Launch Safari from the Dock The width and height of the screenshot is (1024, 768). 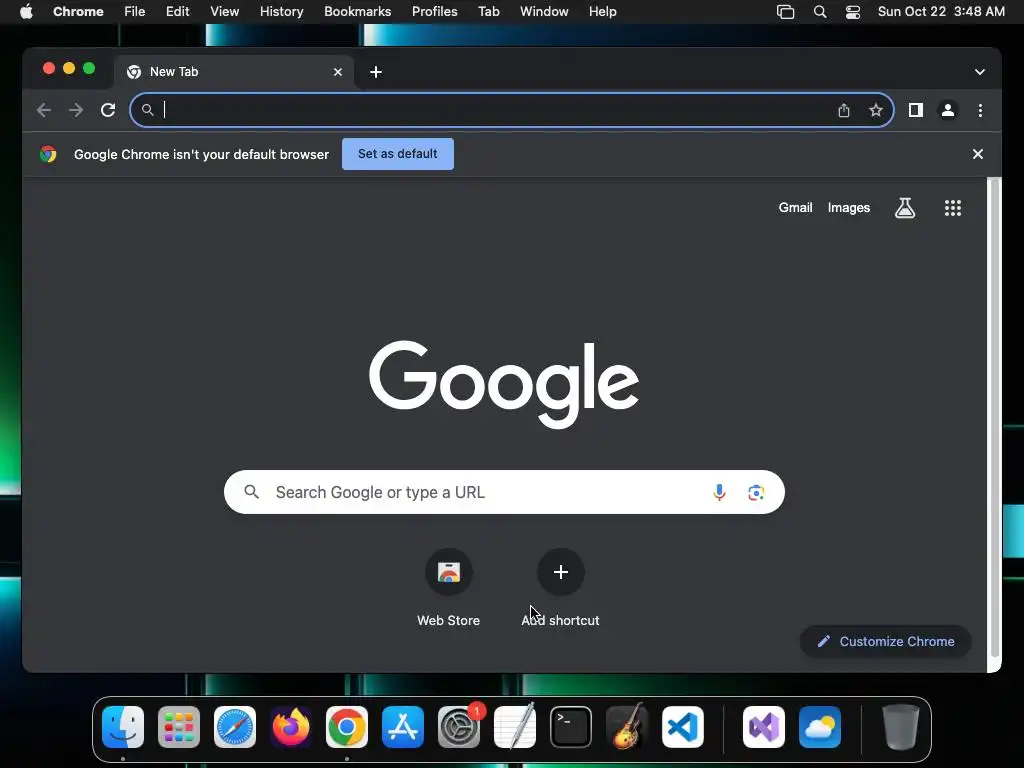[235, 727]
